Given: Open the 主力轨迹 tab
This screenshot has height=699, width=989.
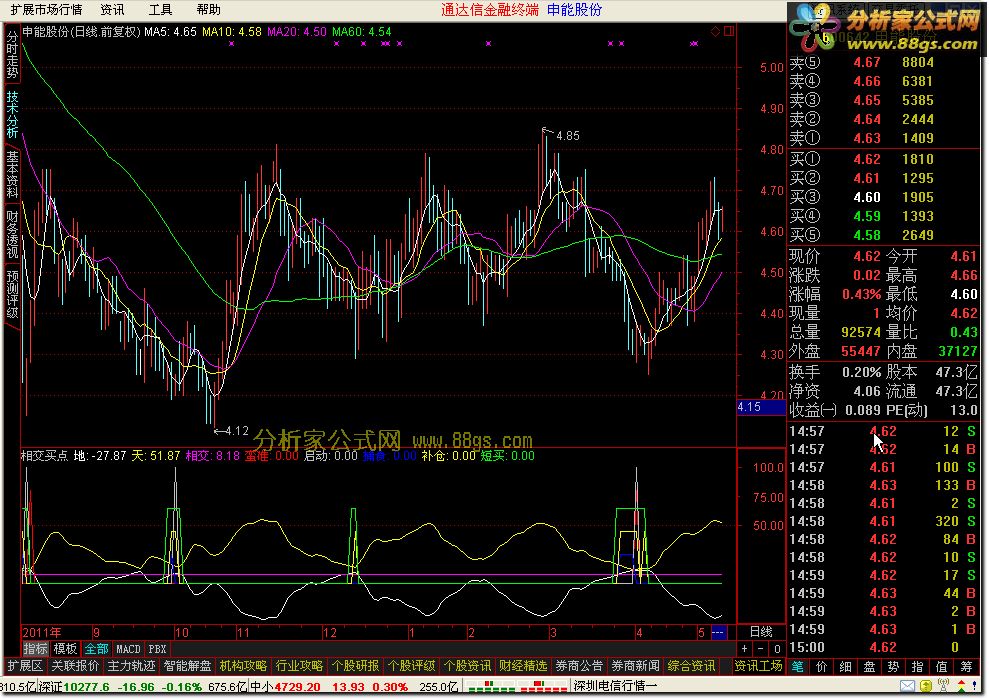Looking at the screenshot, I should [x=131, y=666].
